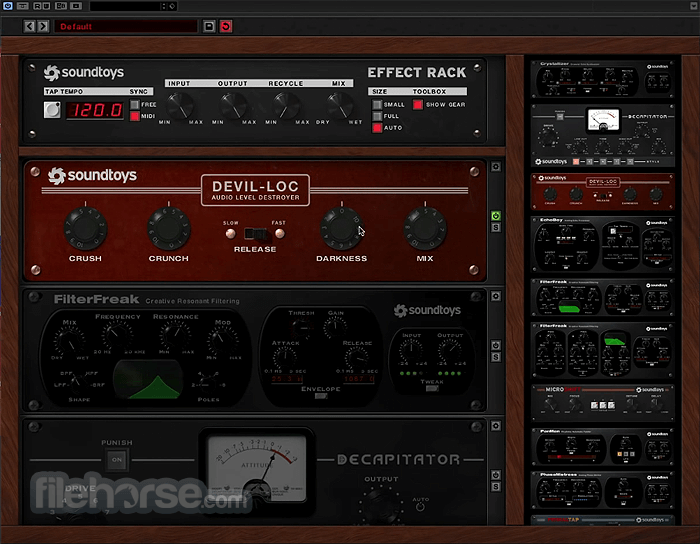The image size is (700, 544).
Task: Click the Devil-Loc MIX knob
Action: click(425, 228)
